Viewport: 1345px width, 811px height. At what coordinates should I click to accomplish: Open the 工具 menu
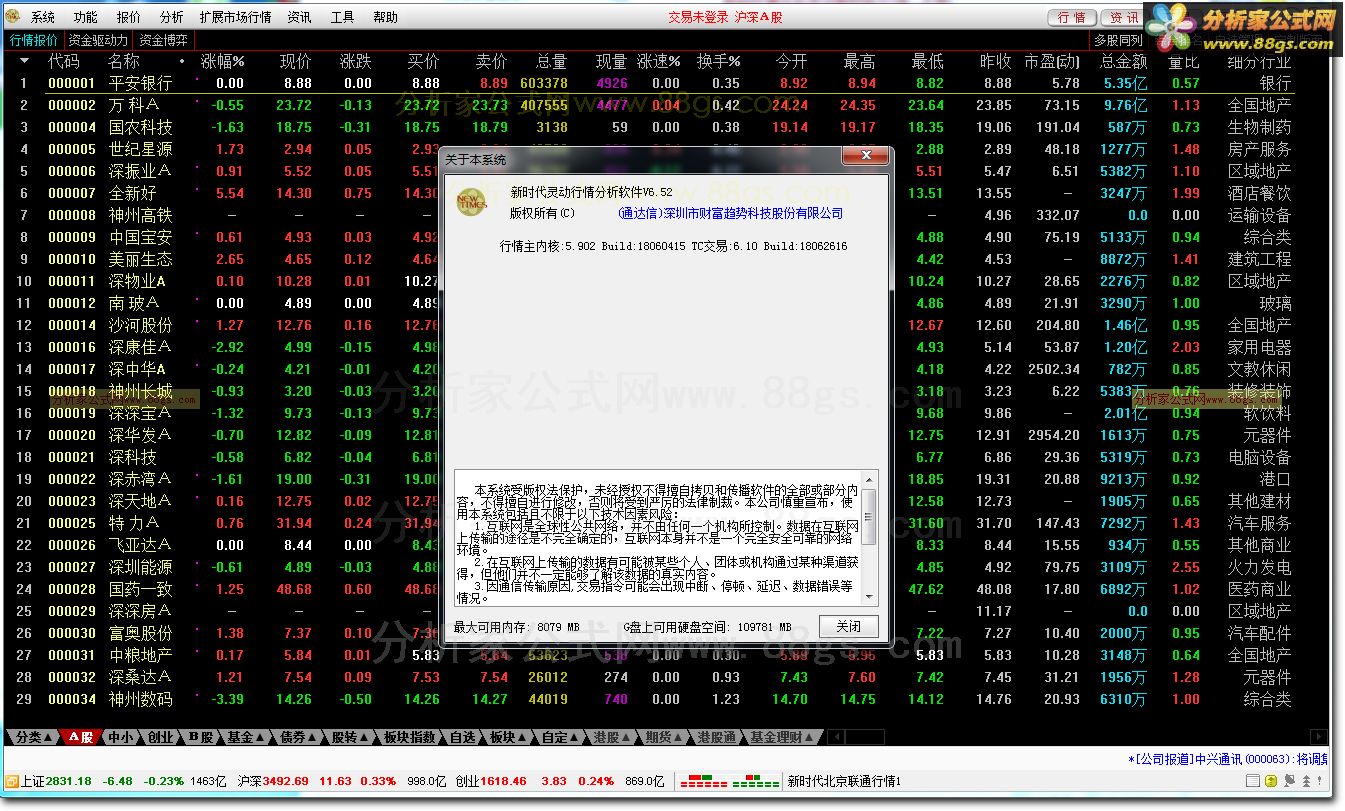[x=343, y=17]
